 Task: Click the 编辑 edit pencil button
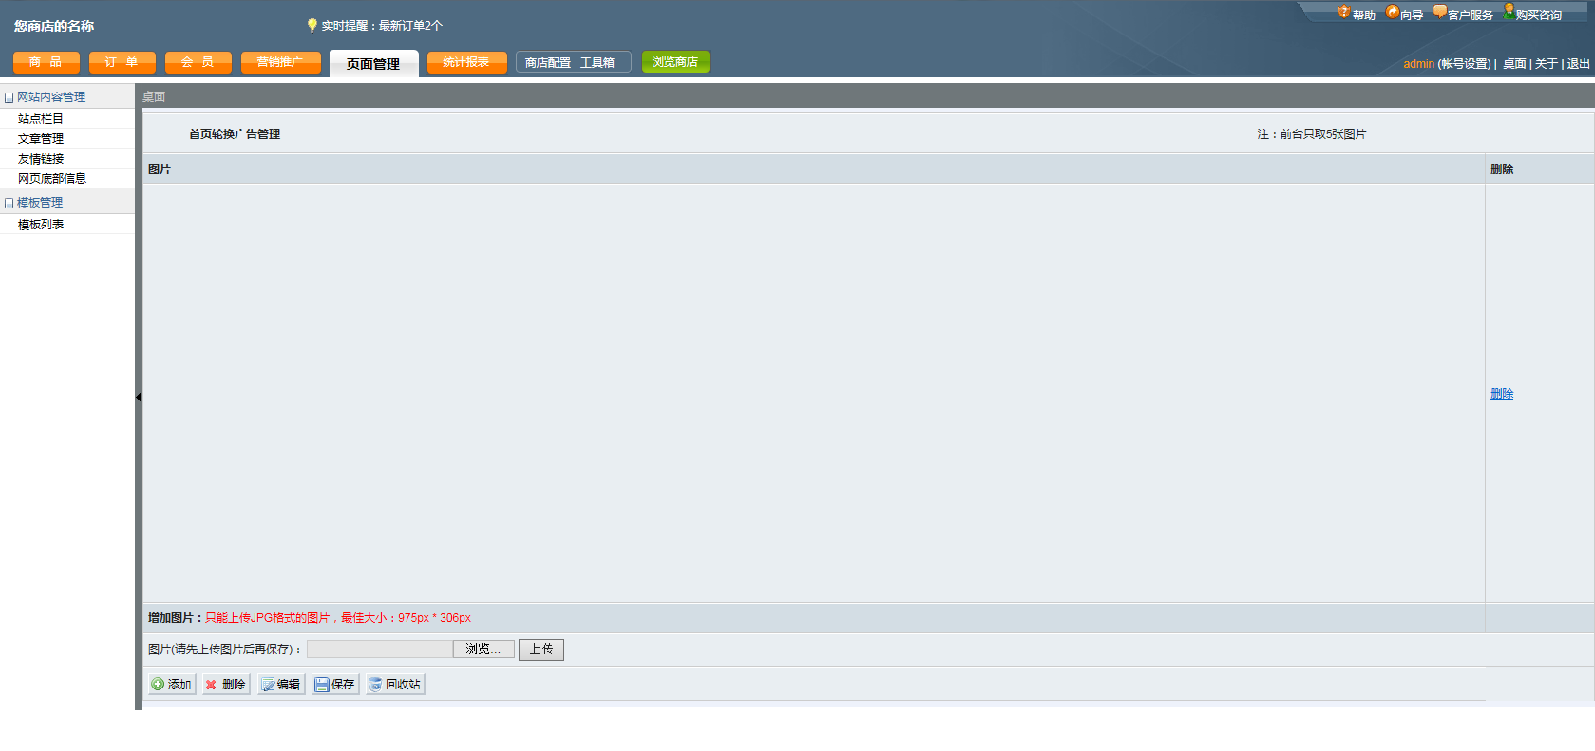[281, 684]
